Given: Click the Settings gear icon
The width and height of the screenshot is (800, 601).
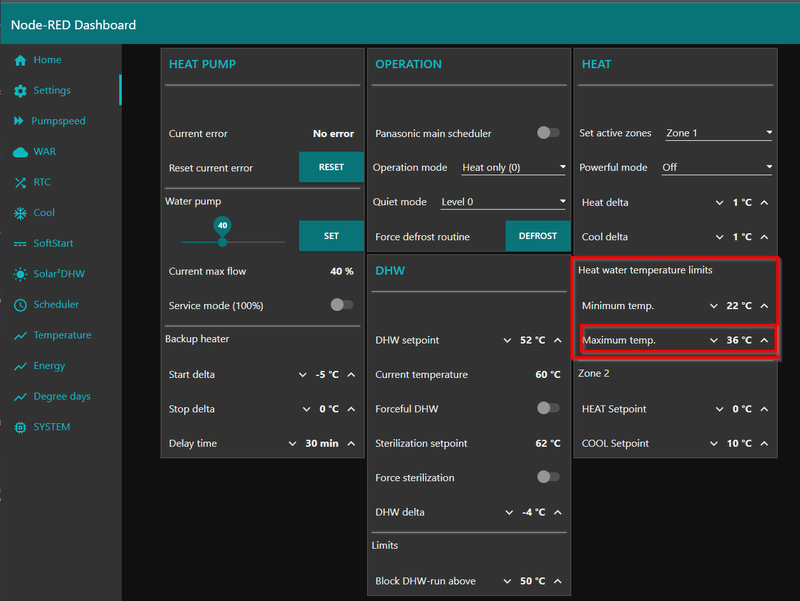Looking at the screenshot, I should click(x=20, y=91).
